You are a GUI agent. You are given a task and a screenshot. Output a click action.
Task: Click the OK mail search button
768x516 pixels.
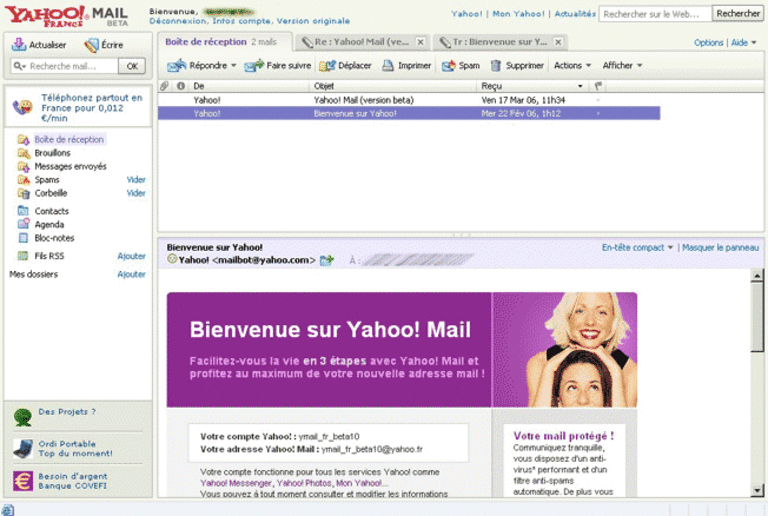point(132,66)
